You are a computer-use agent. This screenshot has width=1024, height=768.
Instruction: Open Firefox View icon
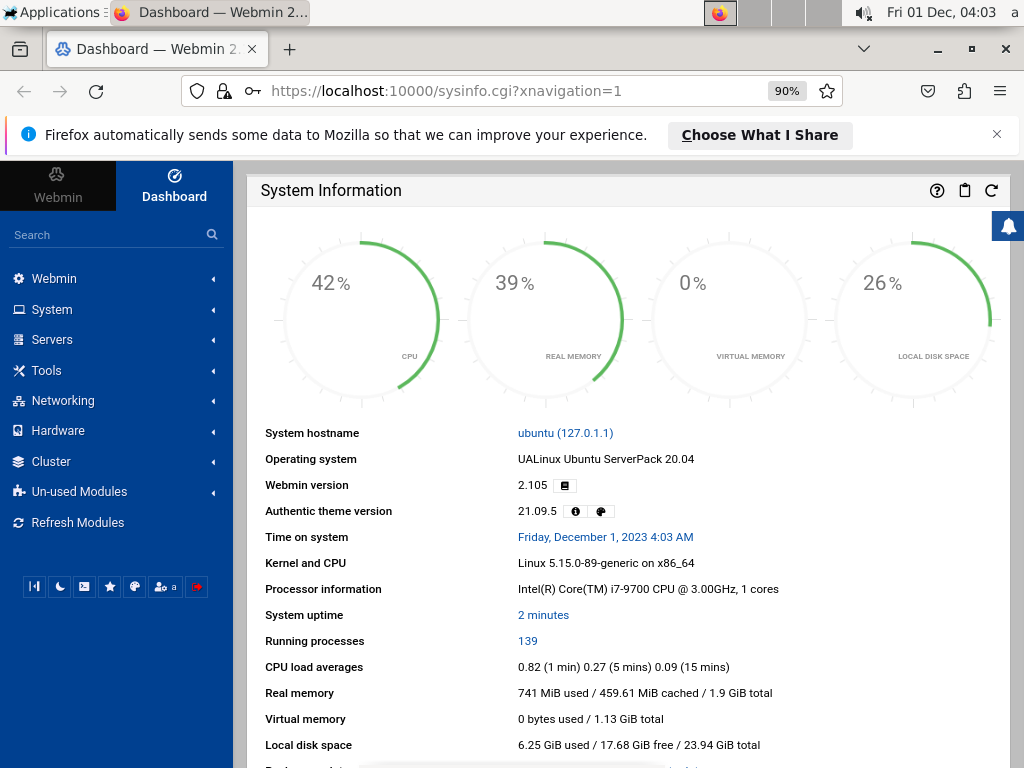pyautogui.click(x=20, y=50)
